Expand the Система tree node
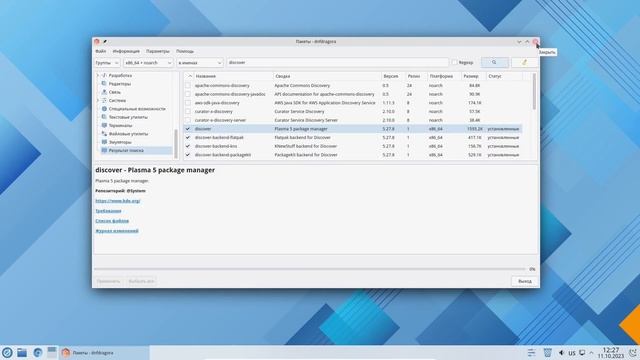The height and width of the screenshot is (360, 640). 98,100
